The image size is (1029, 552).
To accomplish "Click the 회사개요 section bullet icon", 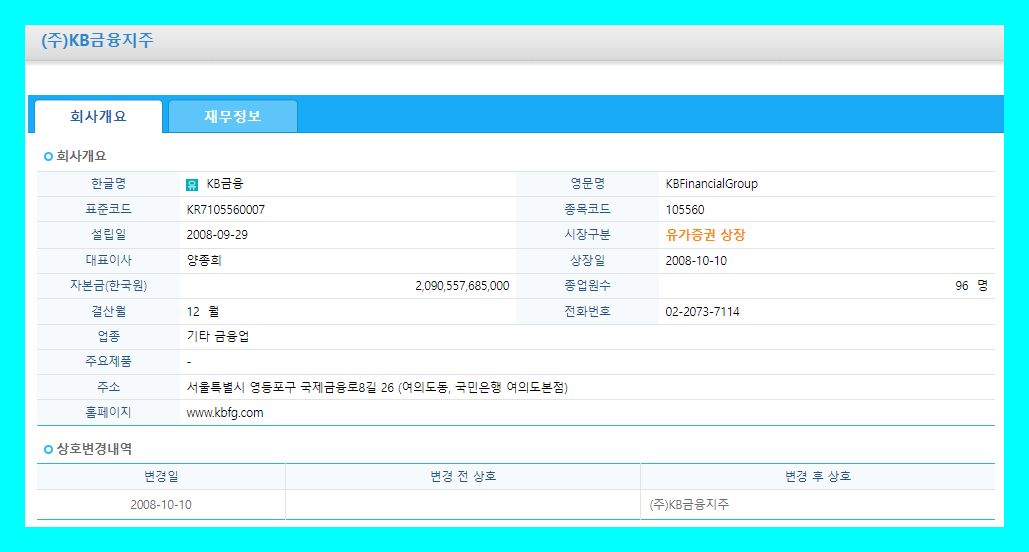I will point(48,156).
